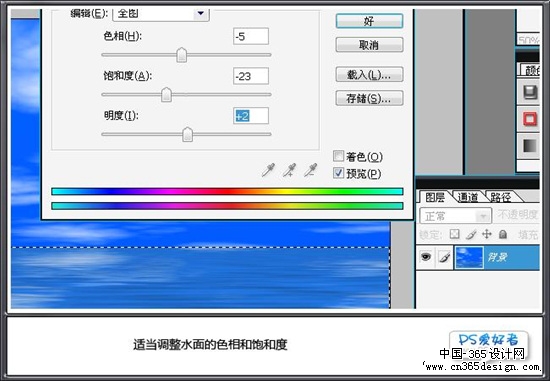This screenshot has width=550, height=381.
Task: Click the 好 (OK) button
Action: 369,21
